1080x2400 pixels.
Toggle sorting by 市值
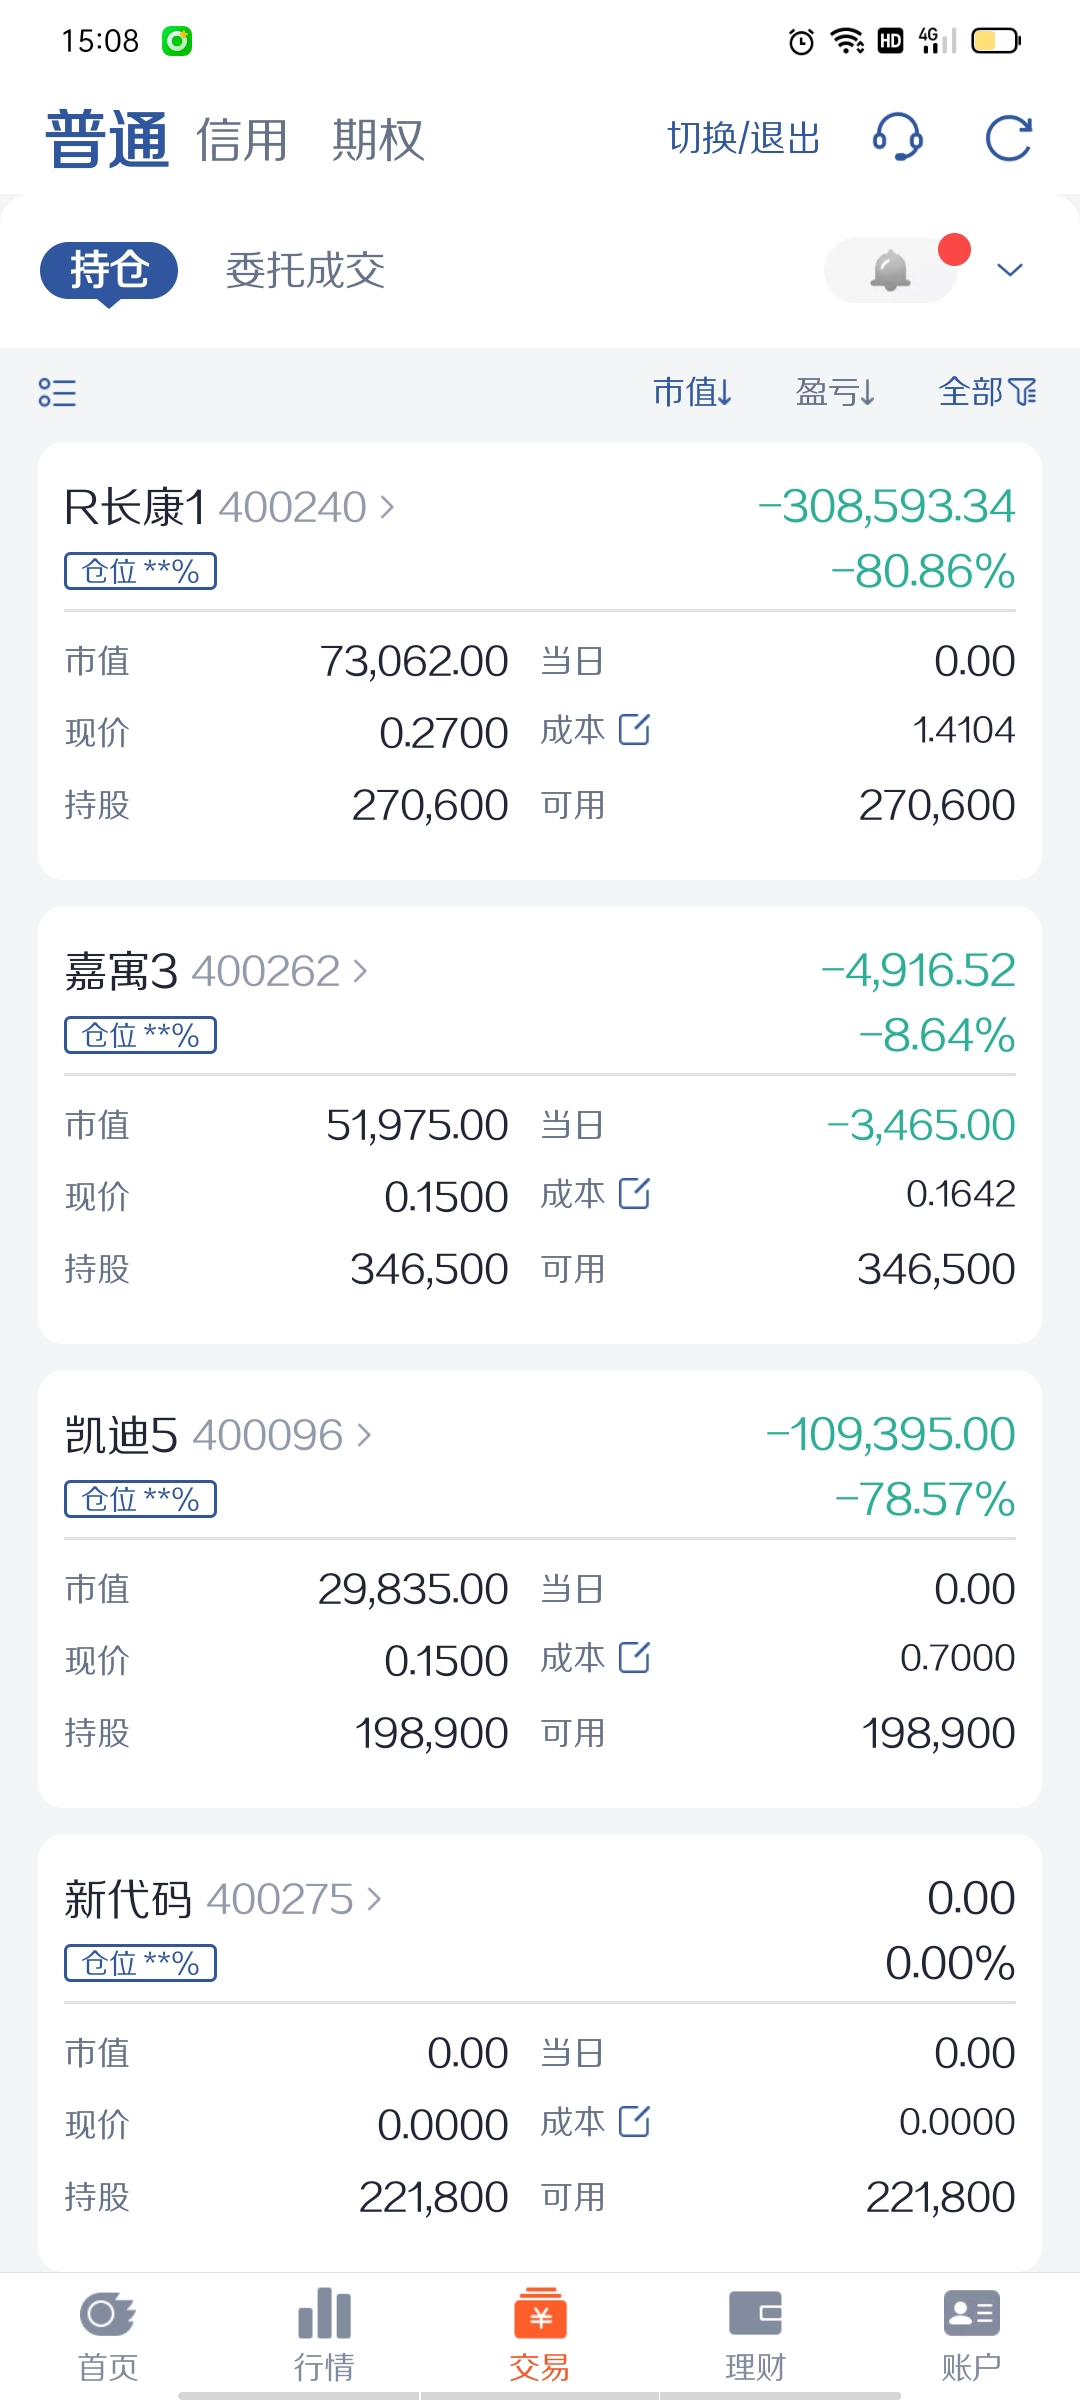(692, 392)
